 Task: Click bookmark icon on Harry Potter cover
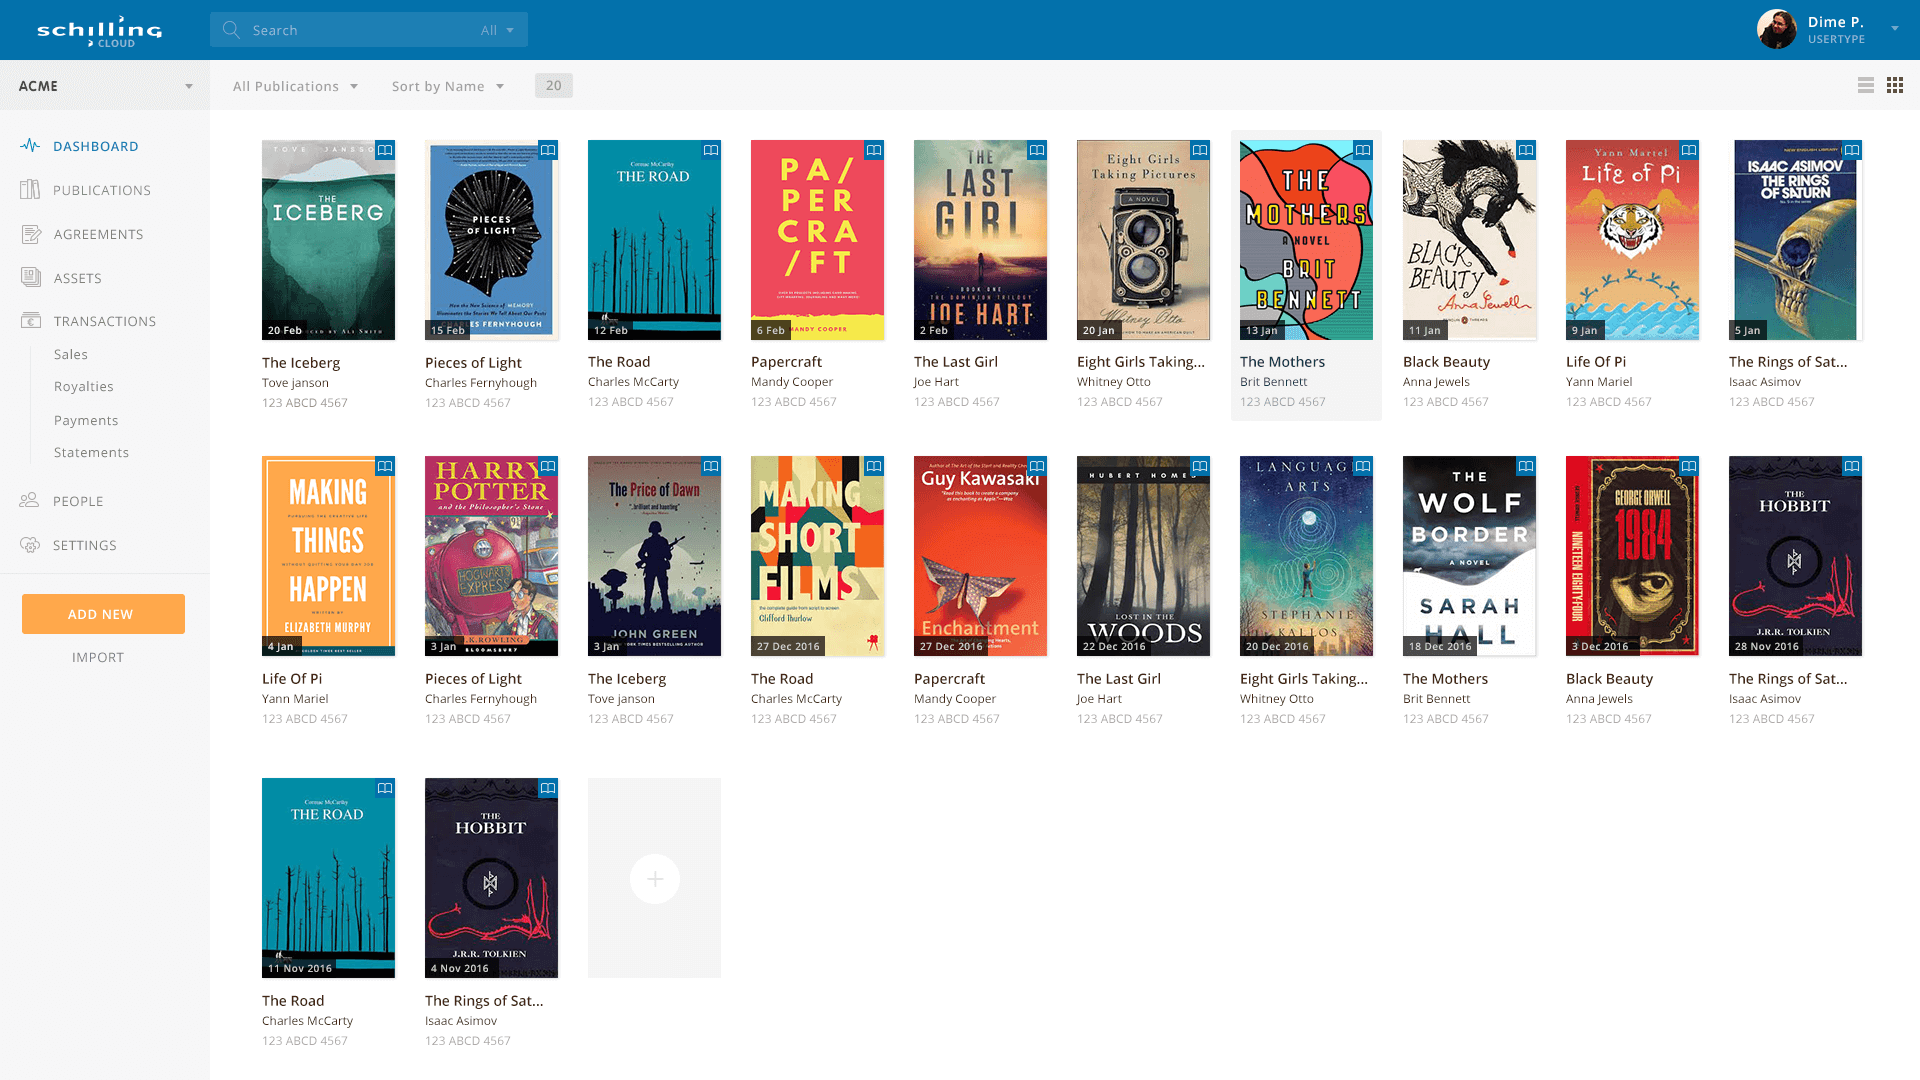point(548,466)
